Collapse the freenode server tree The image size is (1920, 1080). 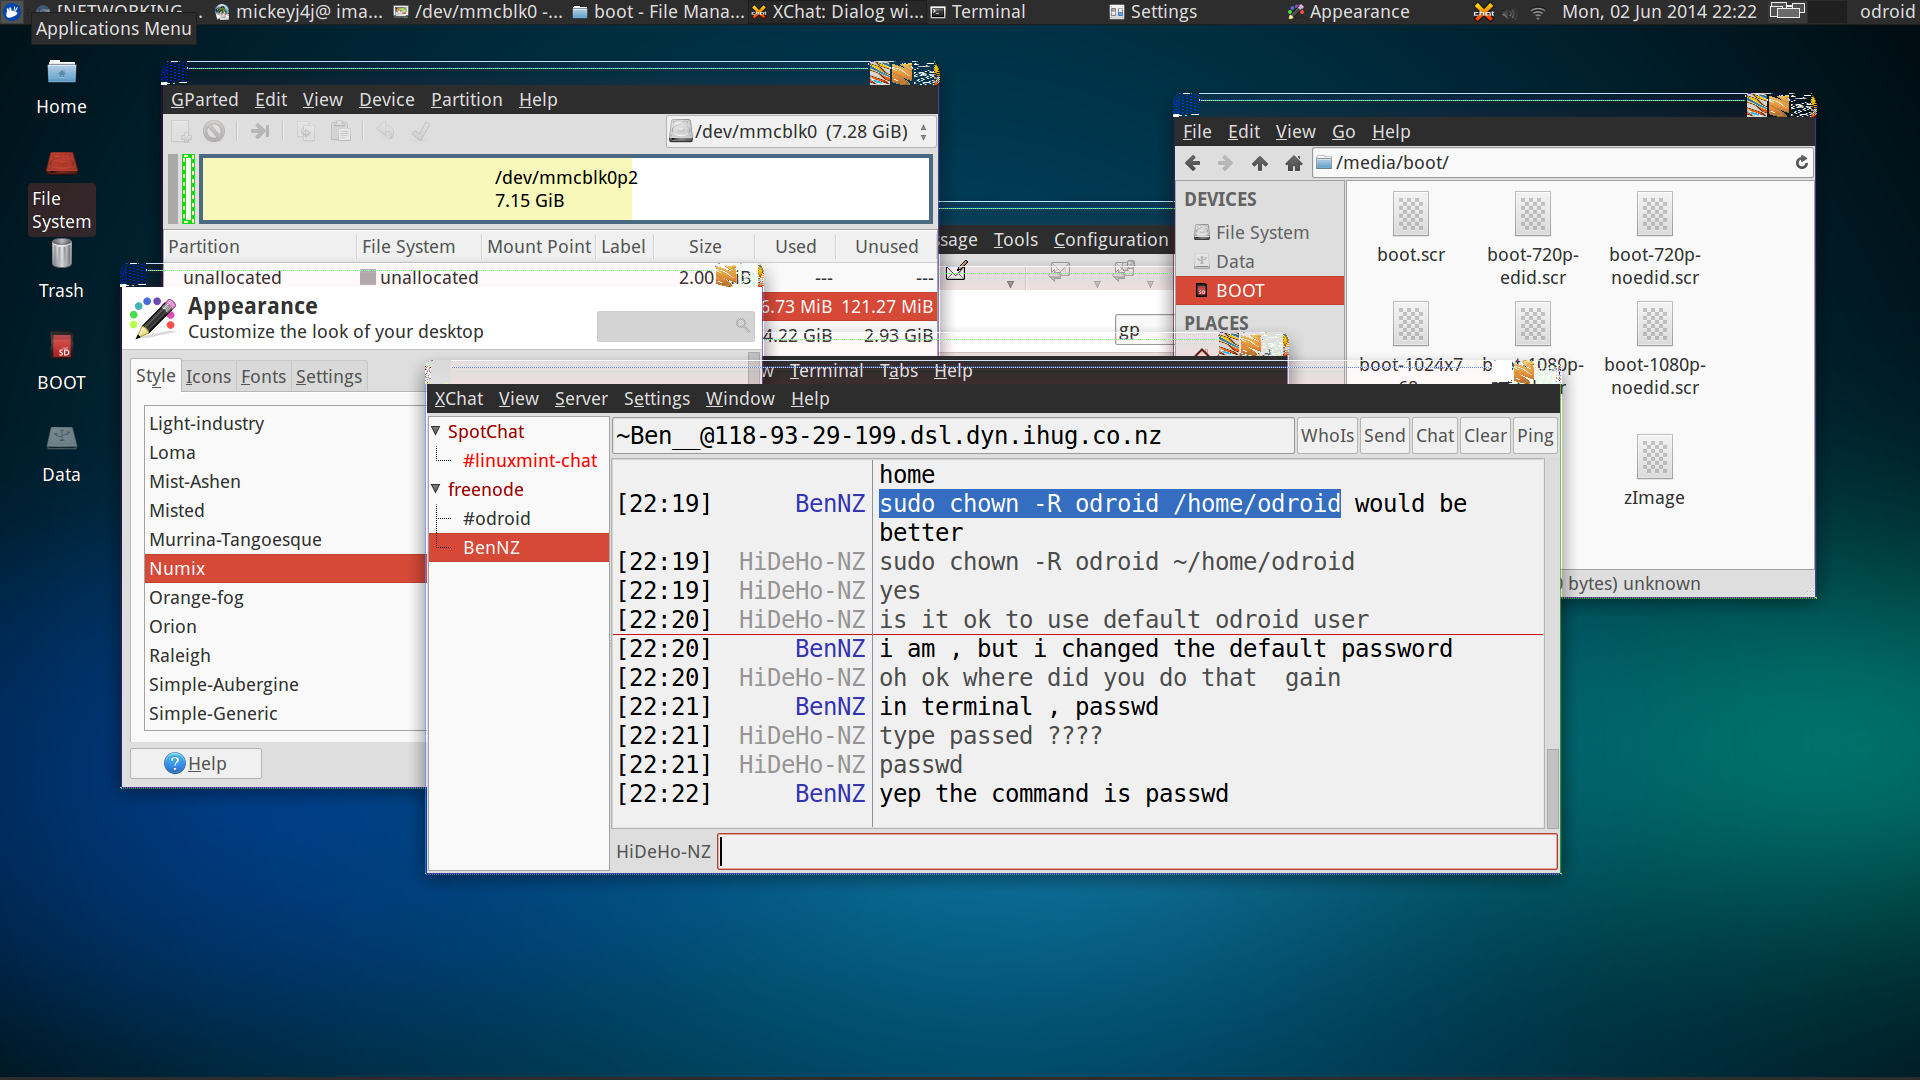(x=436, y=489)
